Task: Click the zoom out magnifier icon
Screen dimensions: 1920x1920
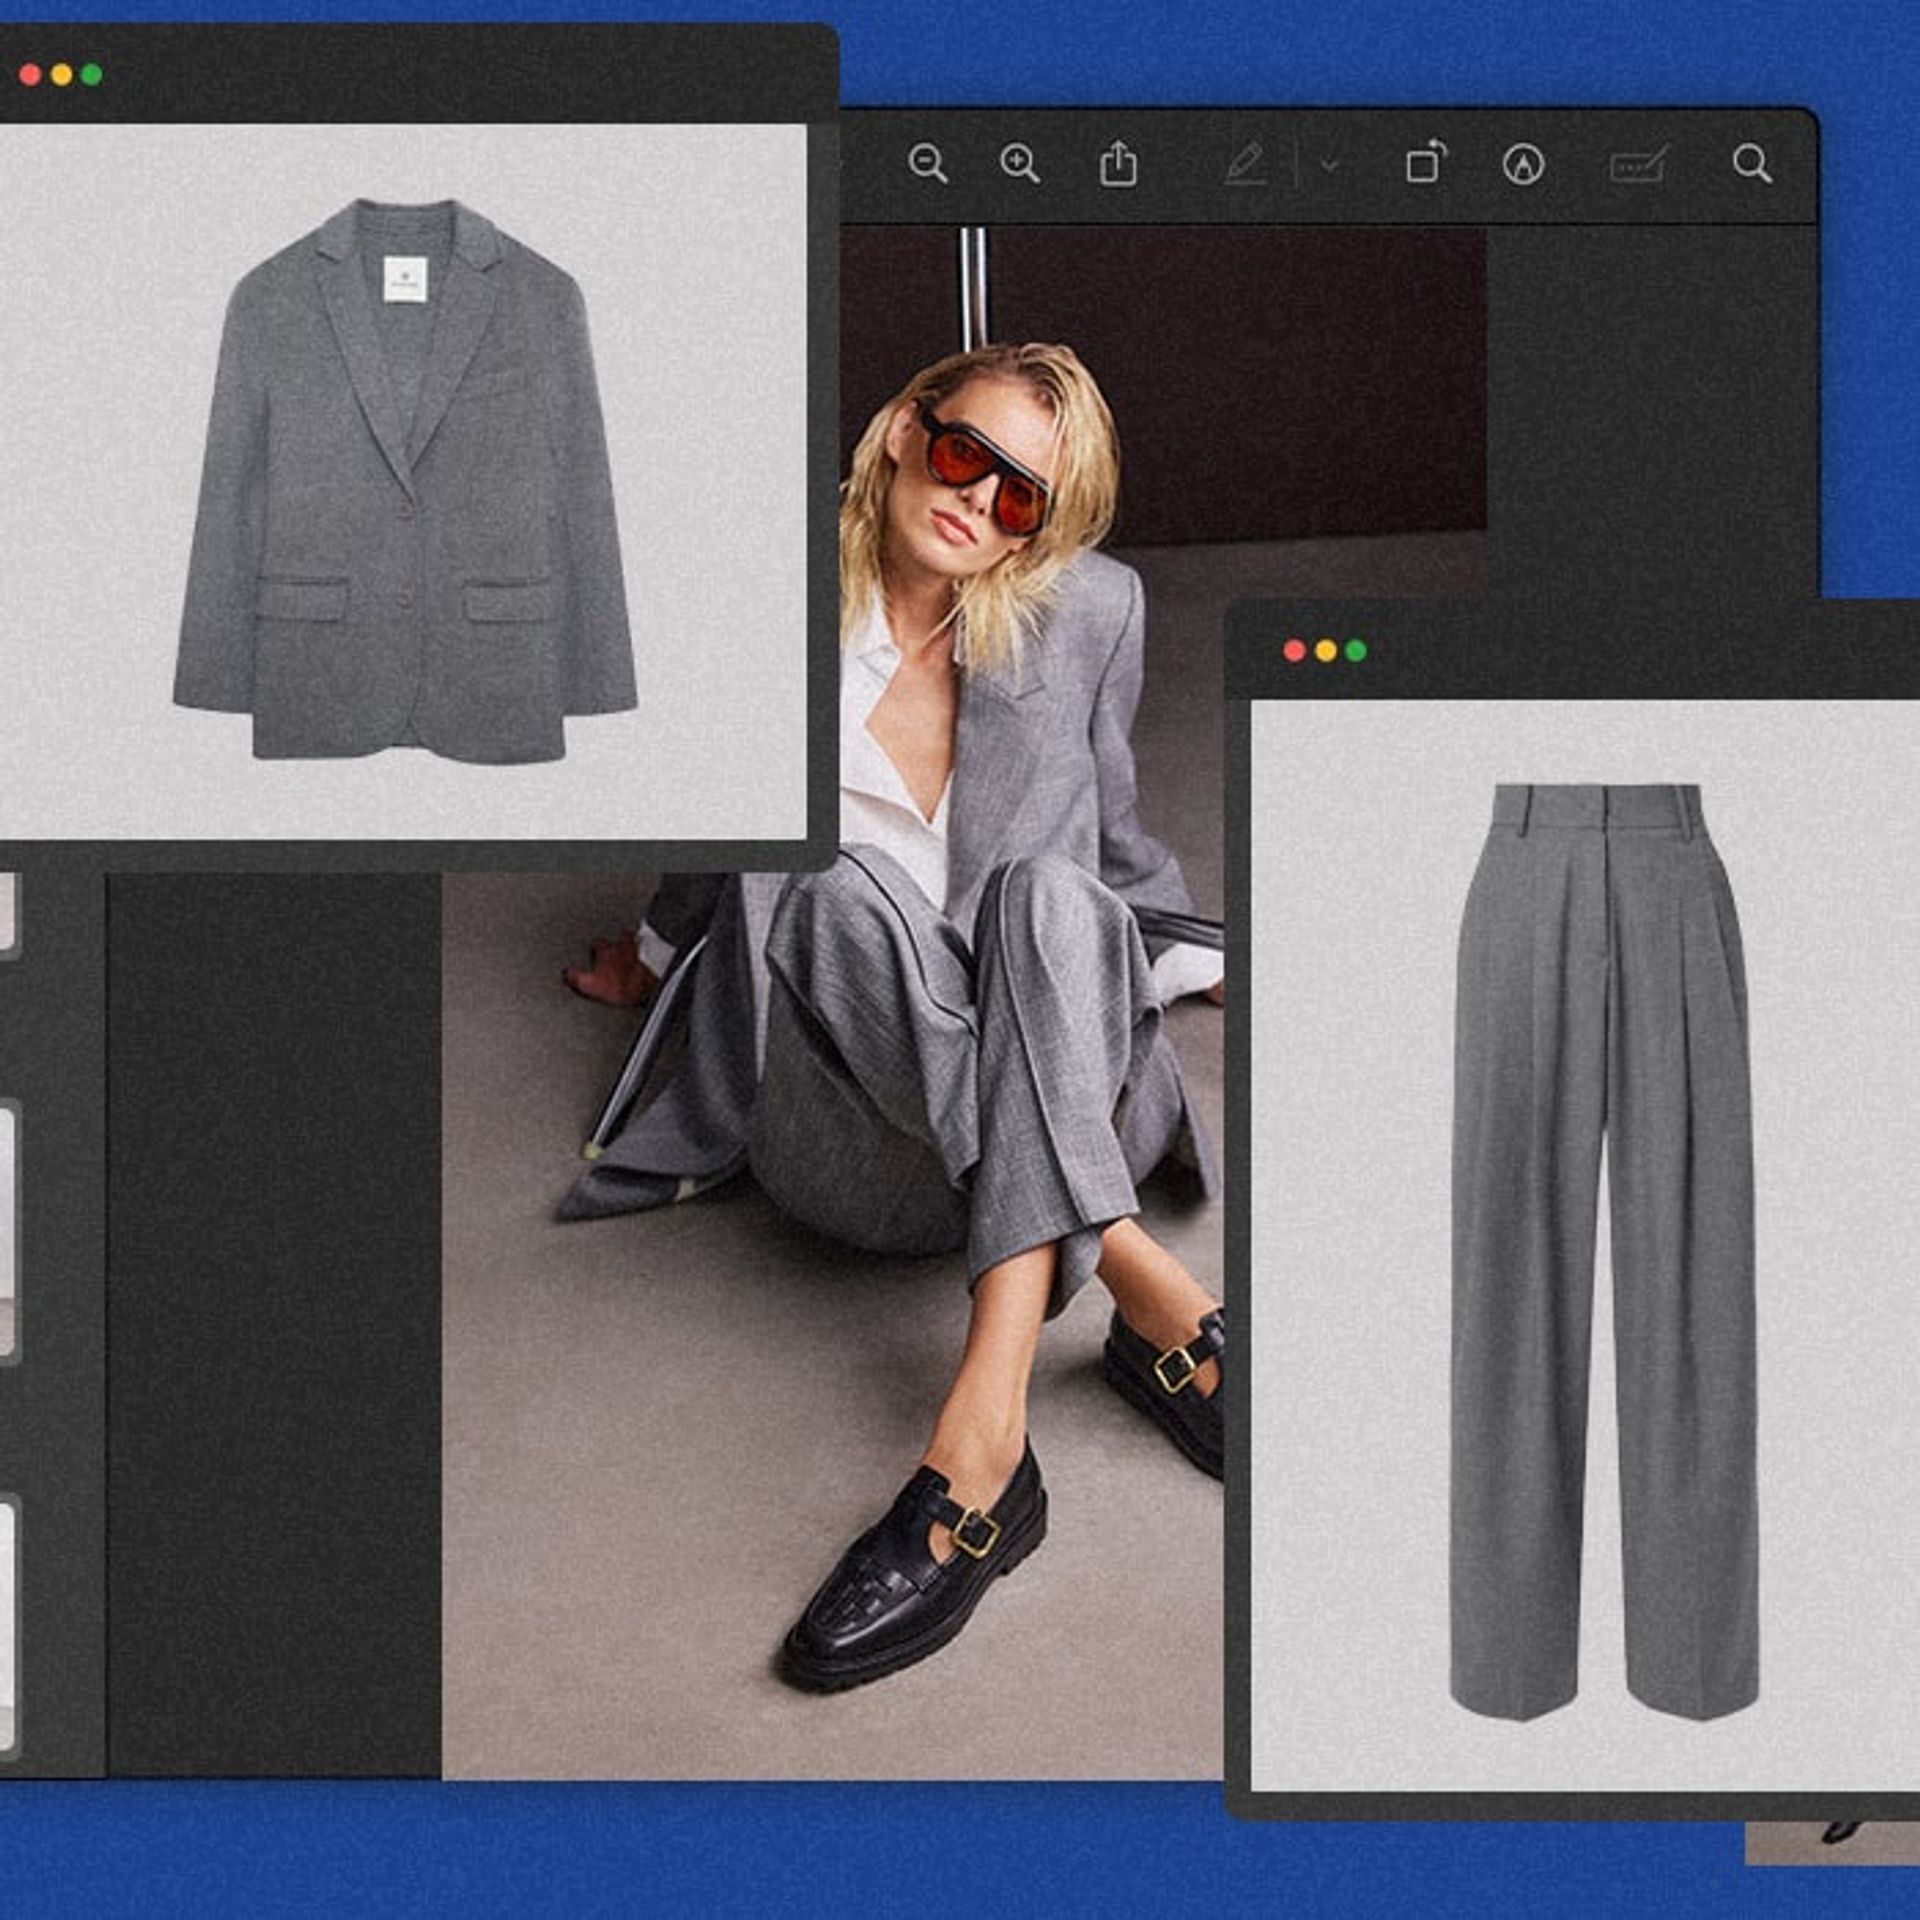Action: pyautogui.click(x=926, y=163)
